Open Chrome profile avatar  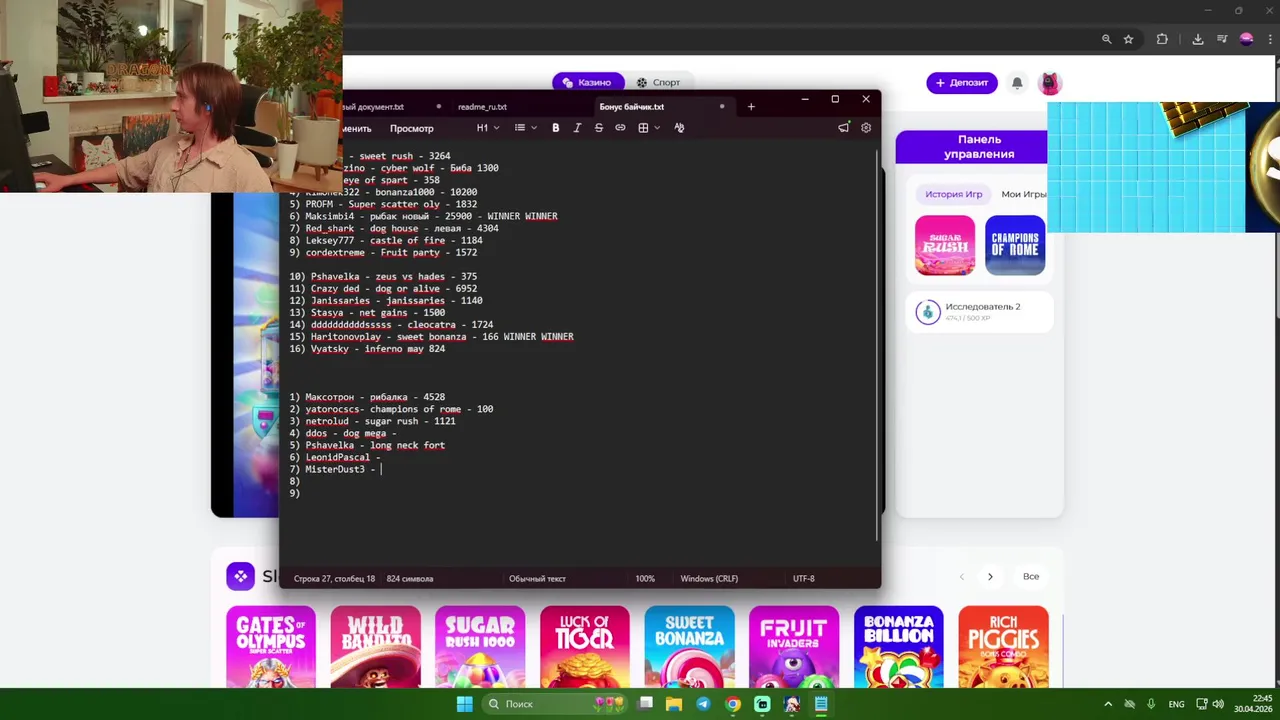pyautogui.click(x=1246, y=39)
